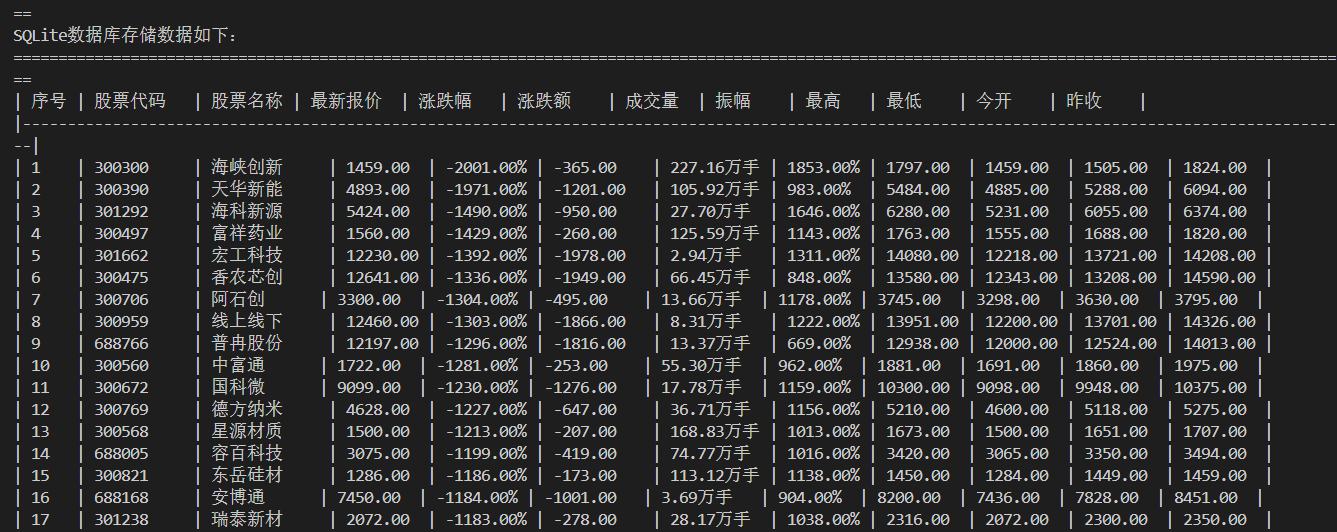Image resolution: width=1337 pixels, height=532 pixels.
Task: Select stock code 300821
Action: coord(122,475)
